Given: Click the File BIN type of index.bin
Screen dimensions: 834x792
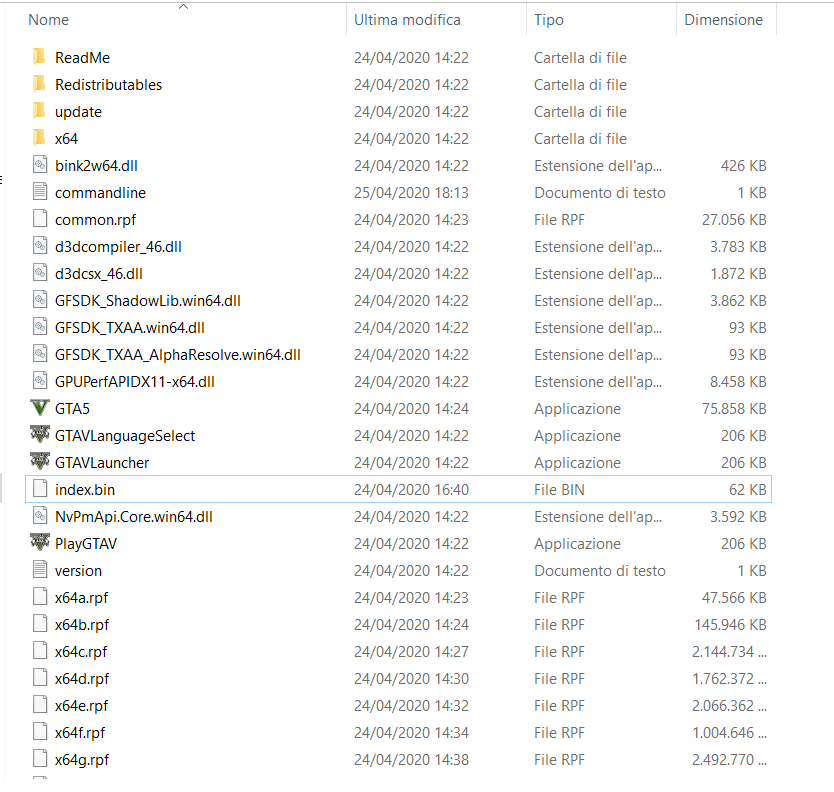Looking at the screenshot, I should 559,489.
